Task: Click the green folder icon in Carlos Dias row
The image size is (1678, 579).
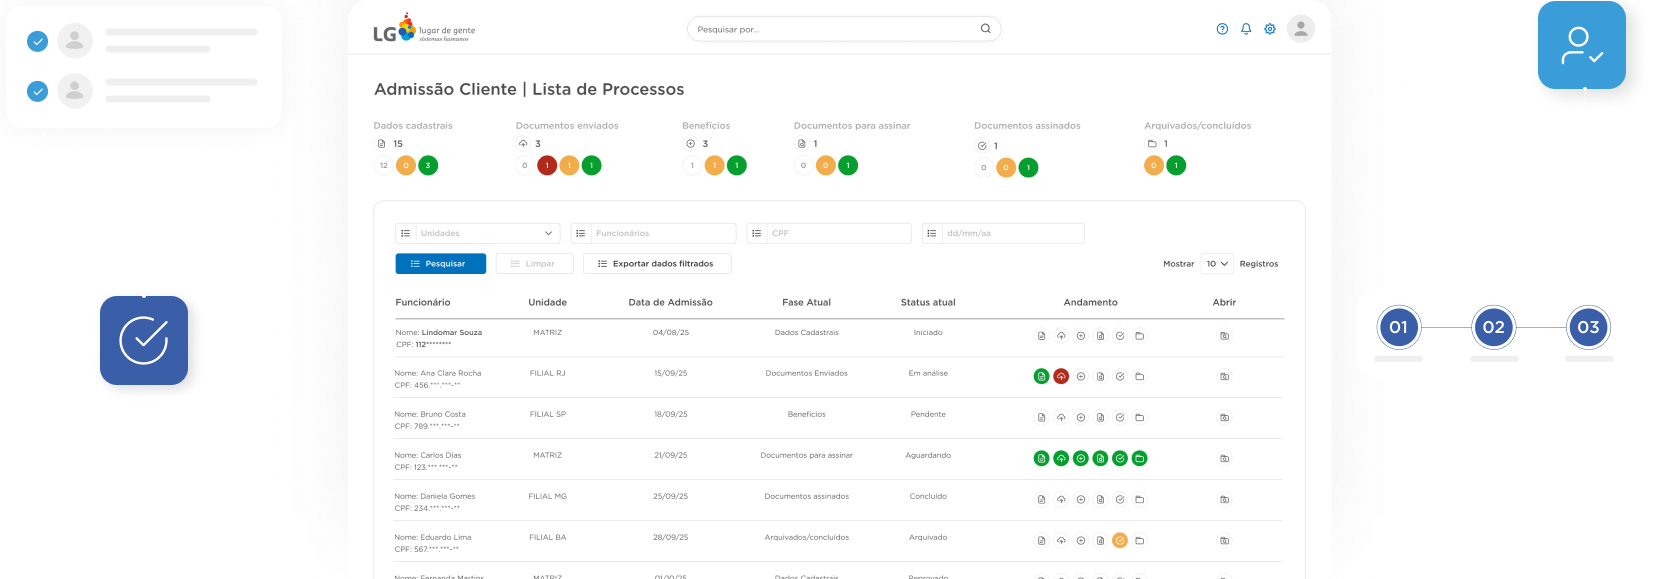Action: [x=1139, y=459]
